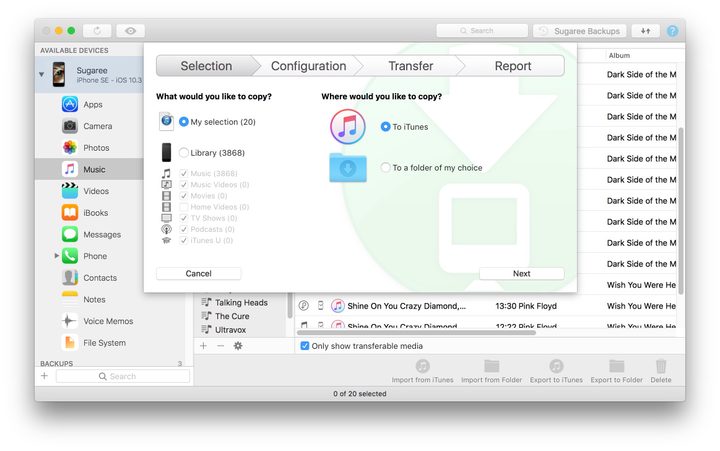Open the Phone section icon
Viewport: 720px width, 451px height.
coord(70,256)
